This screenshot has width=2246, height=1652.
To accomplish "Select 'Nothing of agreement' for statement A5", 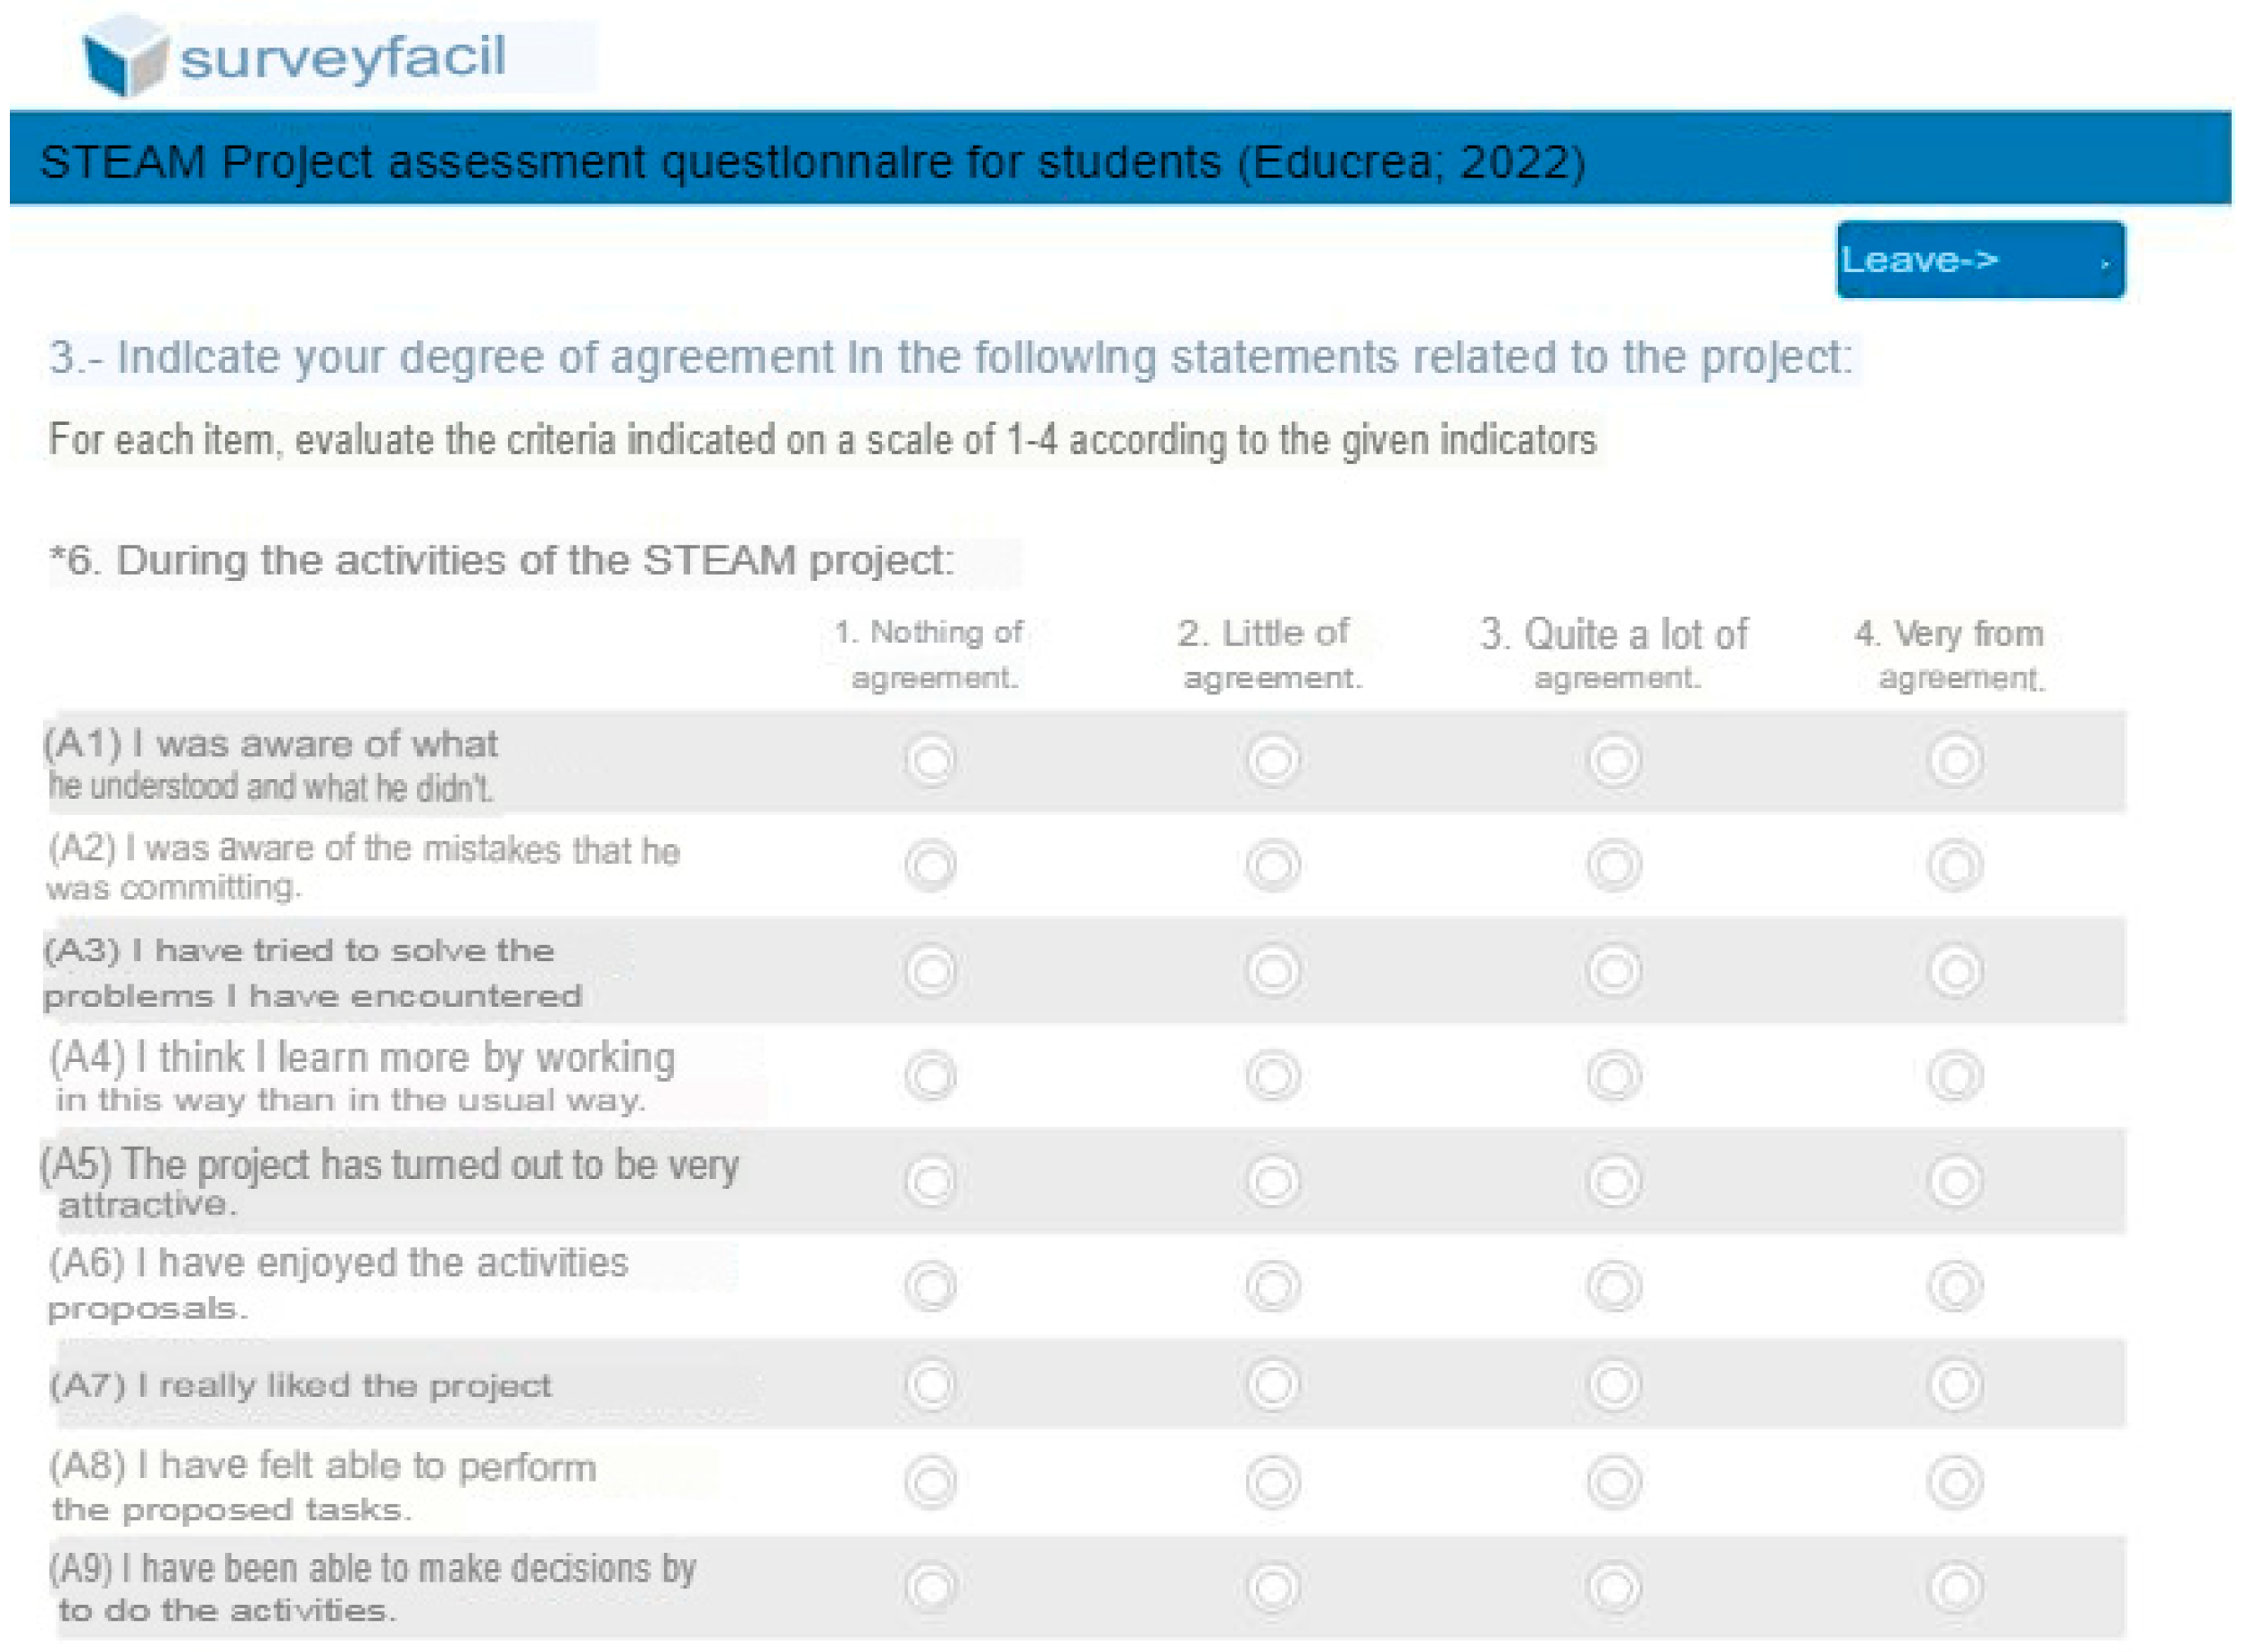I will (x=931, y=1181).
